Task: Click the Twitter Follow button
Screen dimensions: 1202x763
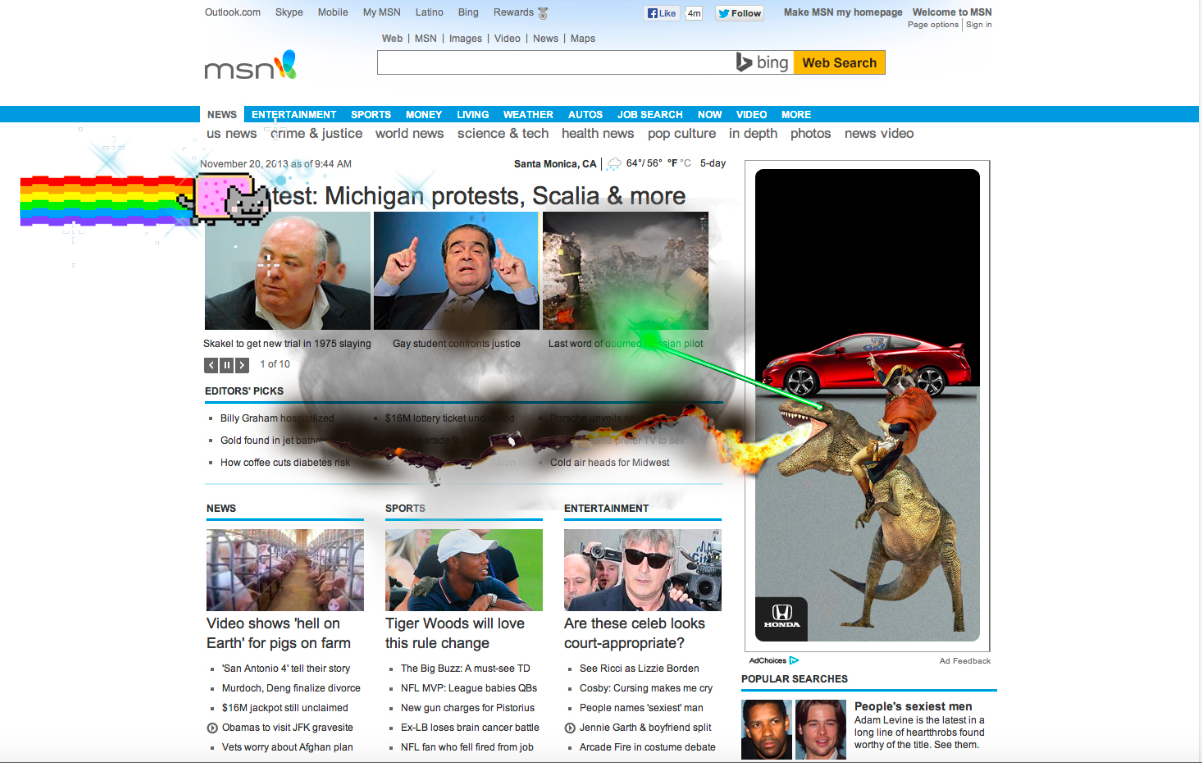Action: (739, 13)
